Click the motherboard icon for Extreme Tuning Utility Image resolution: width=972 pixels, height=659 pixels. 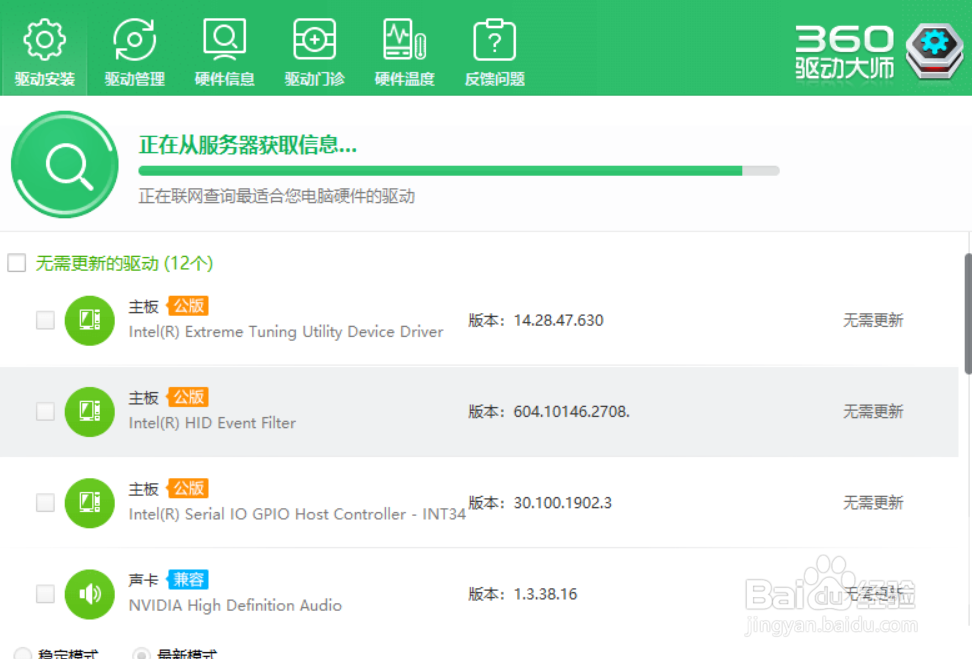tap(89, 320)
